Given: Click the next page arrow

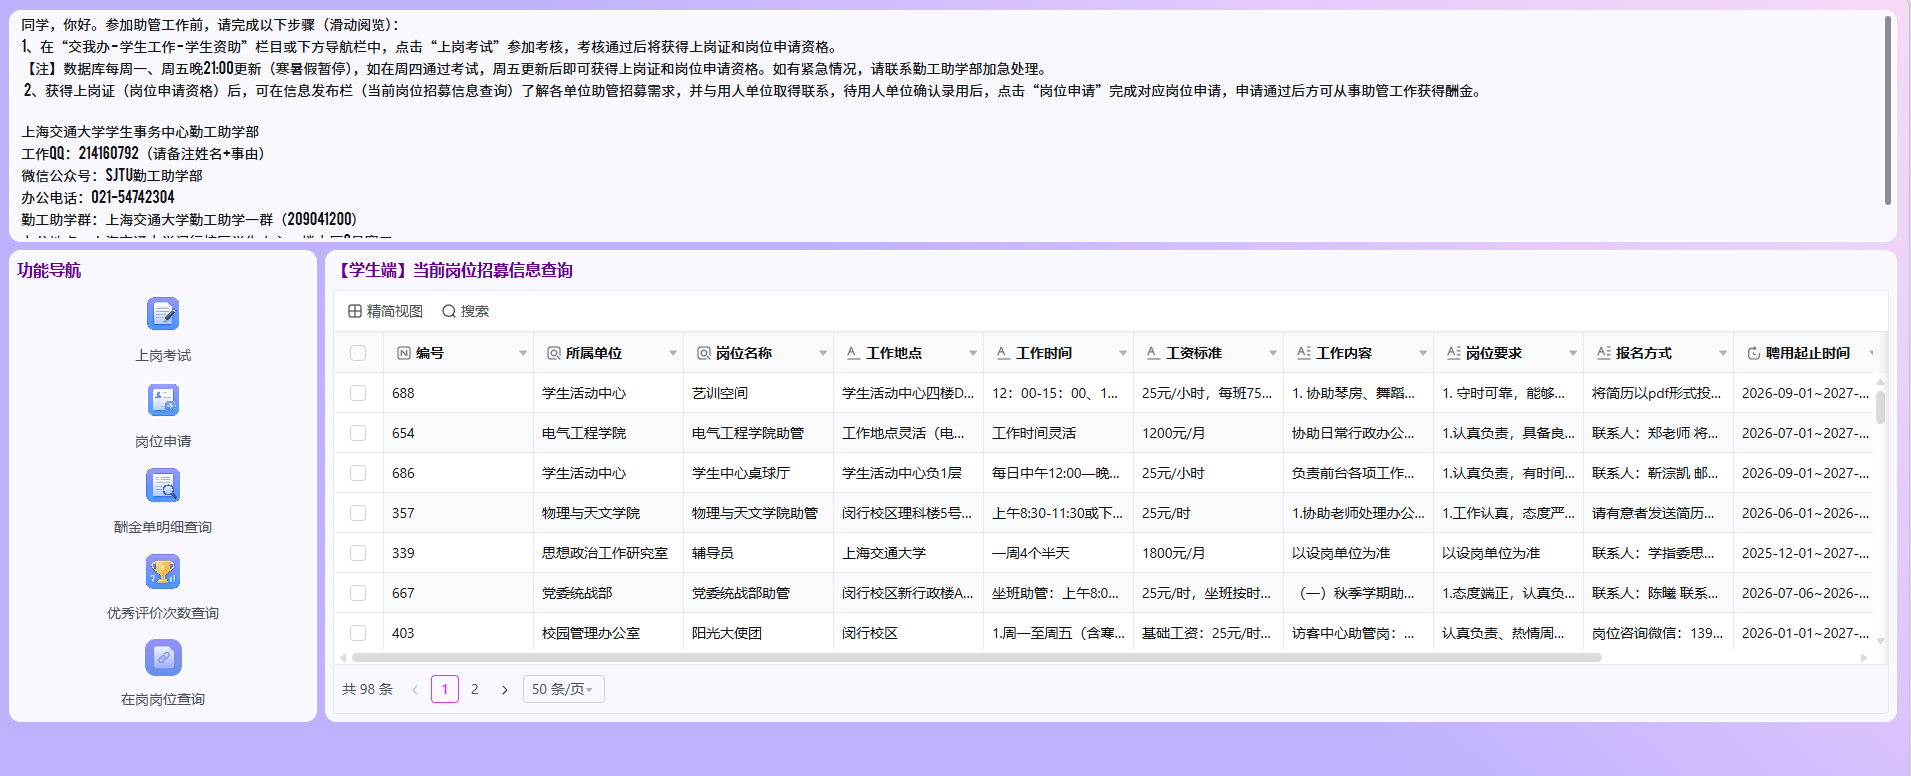Looking at the screenshot, I should pyautogui.click(x=505, y=689).
